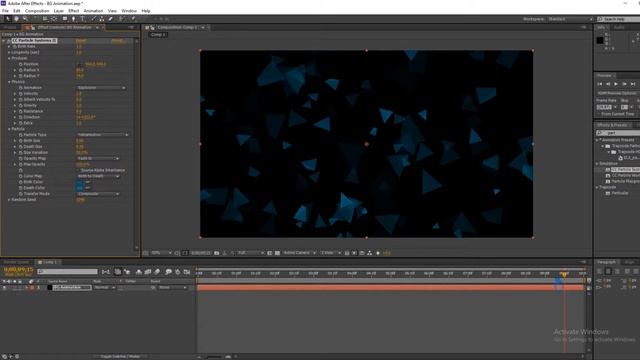Collapse the Physics group
The width and height of the screenshot is (640, 360).
tap(9, 82)
